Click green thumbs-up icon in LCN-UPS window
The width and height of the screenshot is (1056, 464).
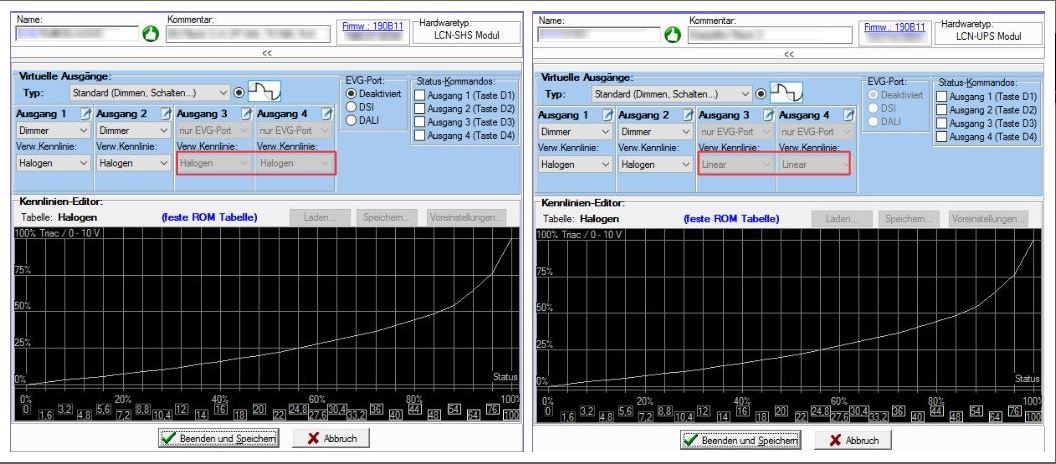point(675,34)
